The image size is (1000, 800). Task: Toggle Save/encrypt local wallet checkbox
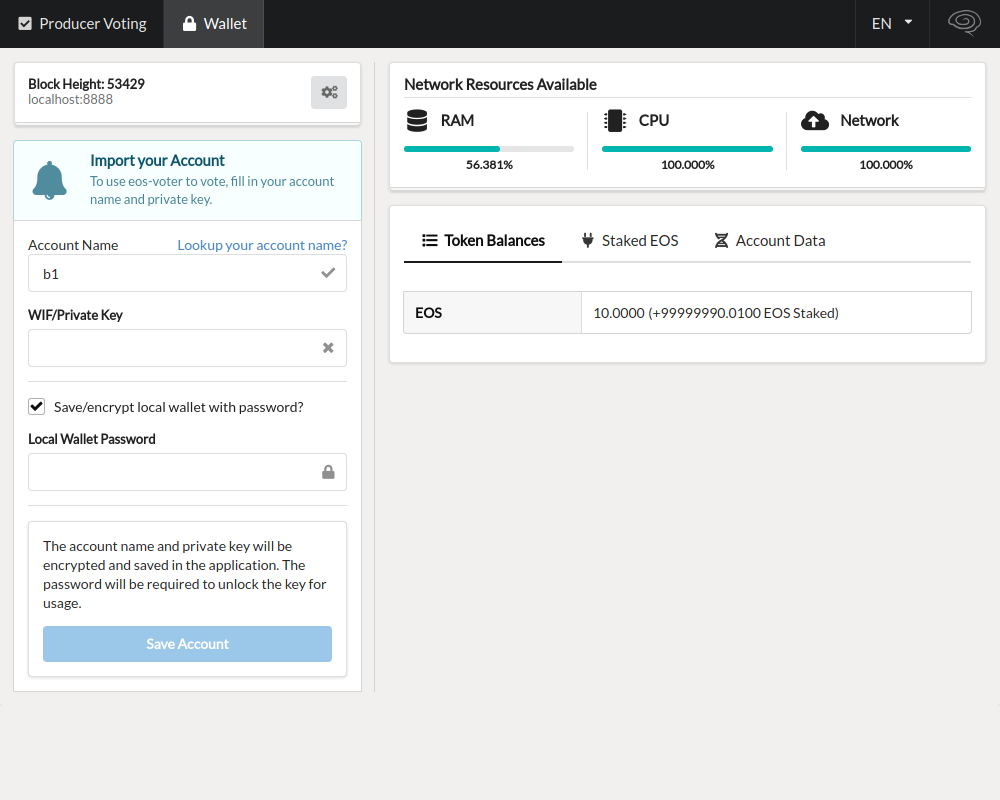(37, 406)
